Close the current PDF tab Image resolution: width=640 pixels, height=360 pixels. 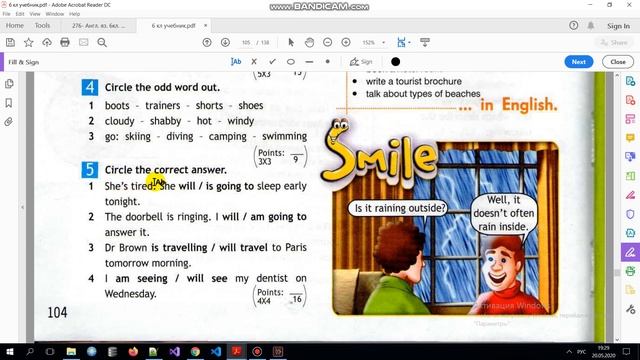click(x=205, y=25)
